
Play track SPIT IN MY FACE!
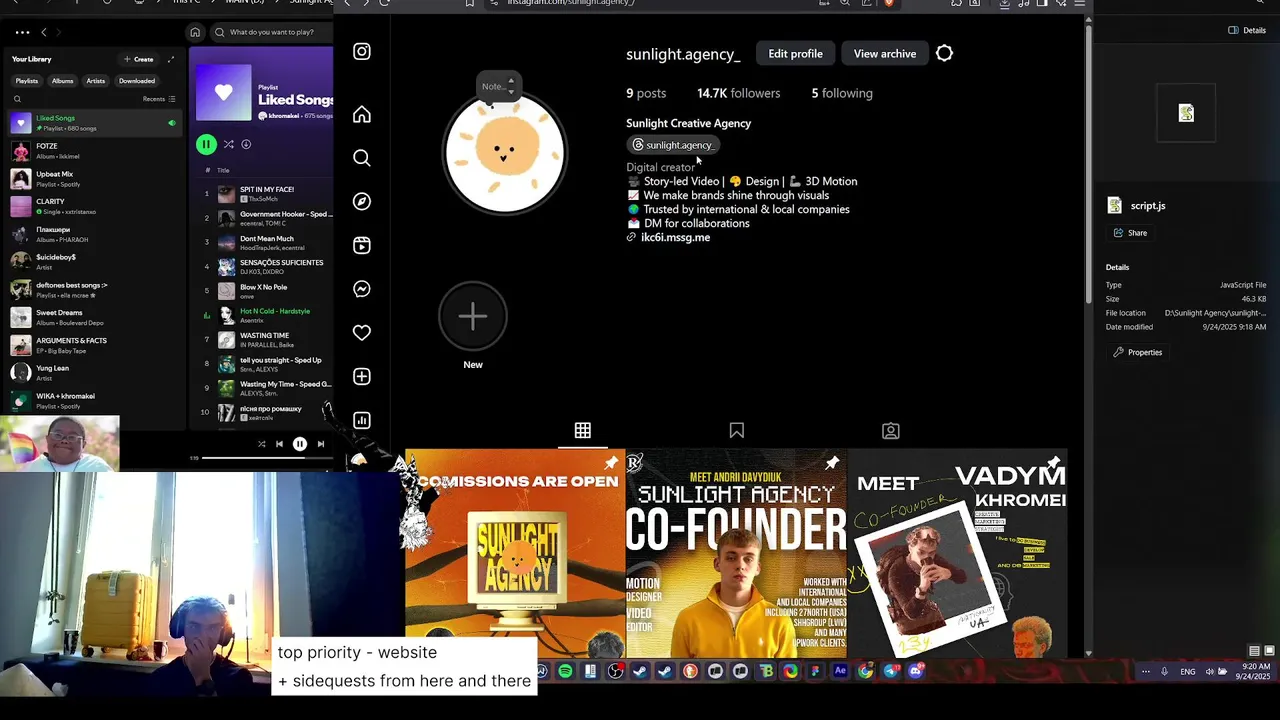click(x=265, y=194)
